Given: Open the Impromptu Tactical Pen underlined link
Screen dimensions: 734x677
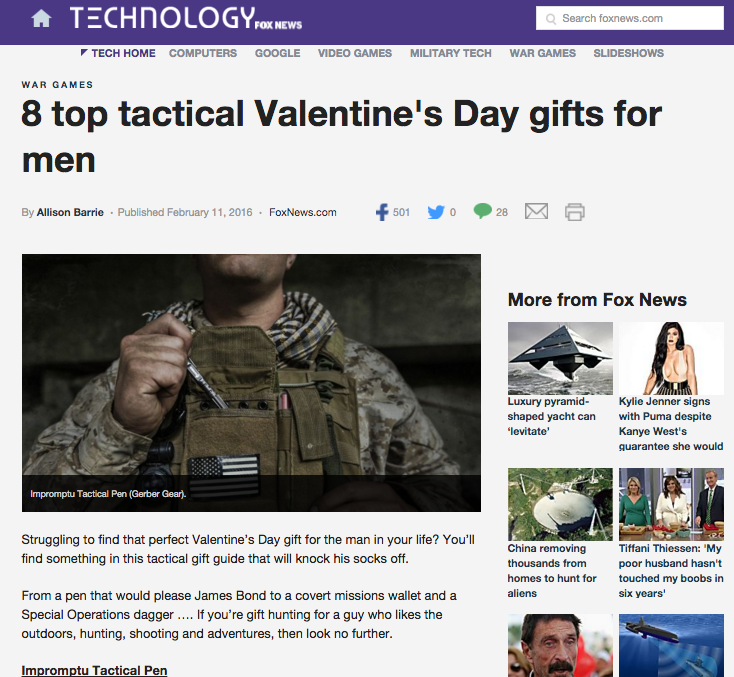Looking at the screenshot, I should pos(94,670).
